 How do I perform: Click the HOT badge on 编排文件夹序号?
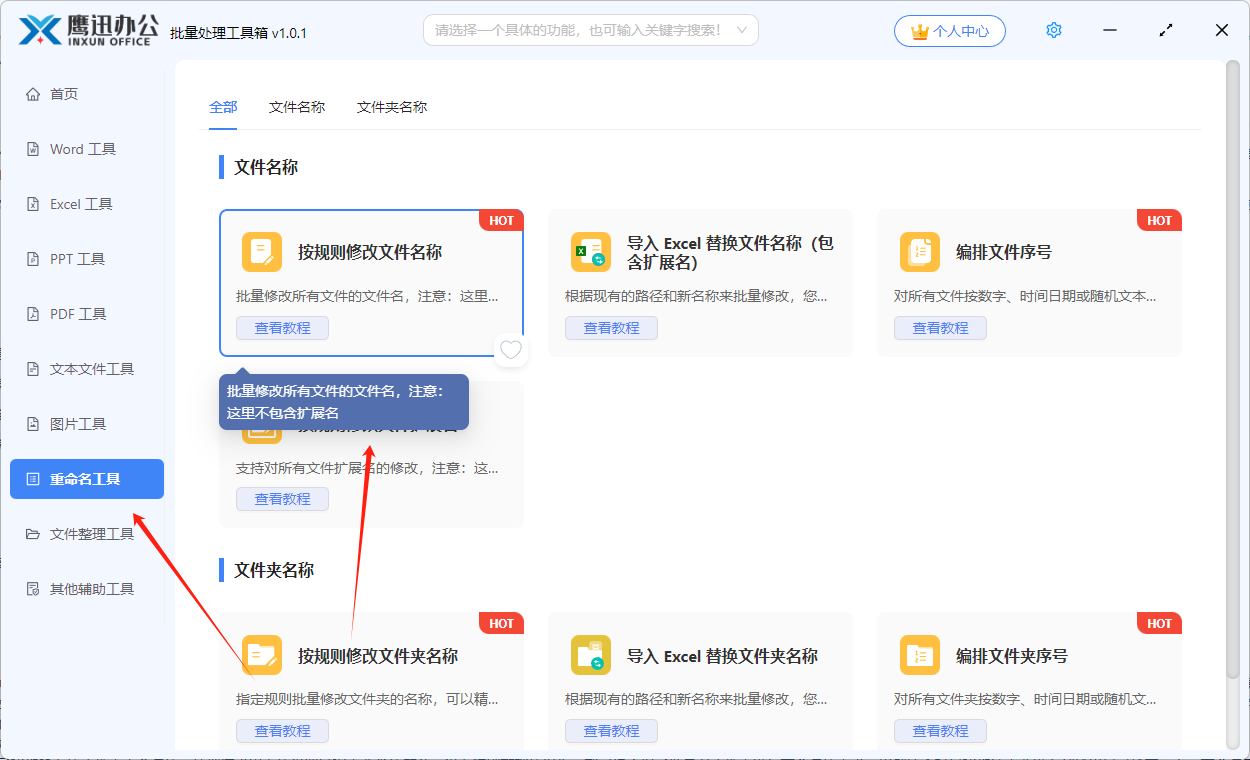tap(1159, 623)
